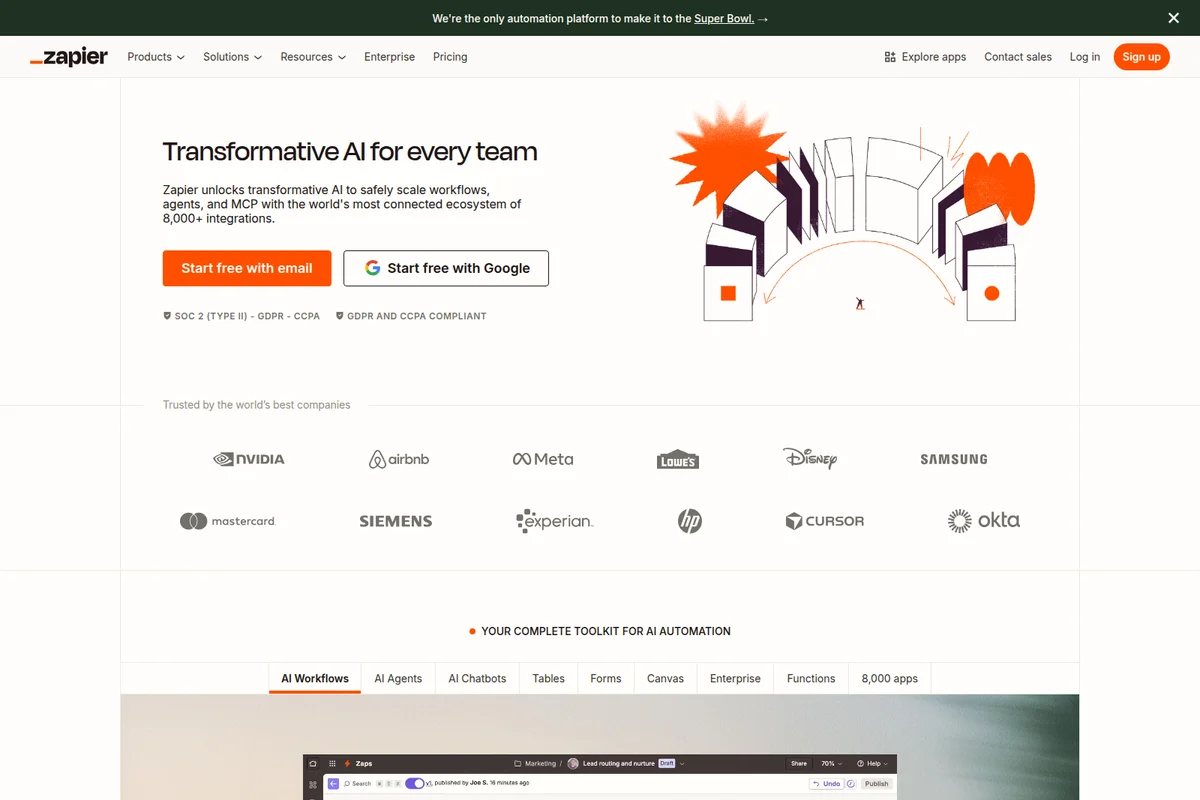Open the Marketing folder icon in the editor breadcrumb

coord(518,762)
